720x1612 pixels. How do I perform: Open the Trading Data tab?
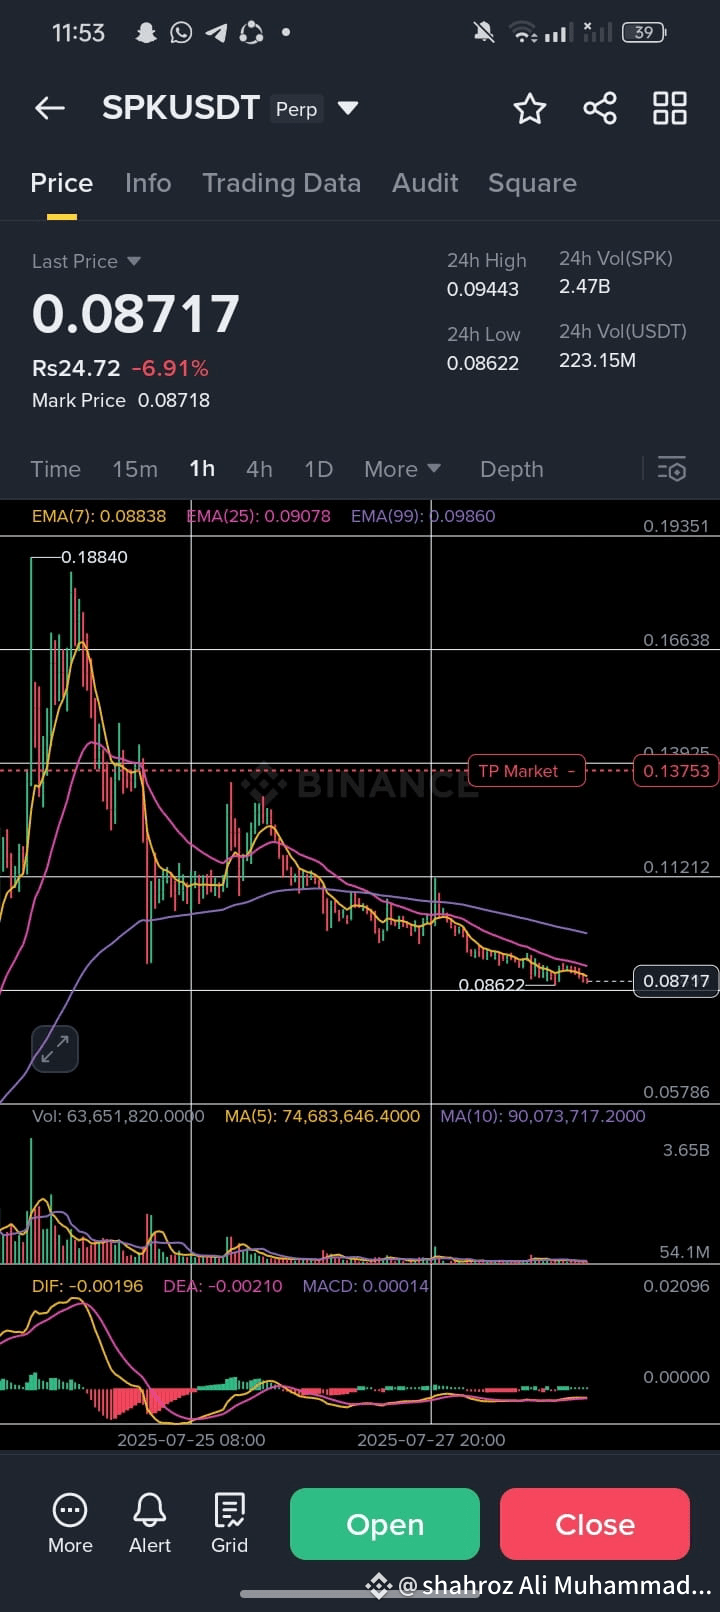pos(281,183)
